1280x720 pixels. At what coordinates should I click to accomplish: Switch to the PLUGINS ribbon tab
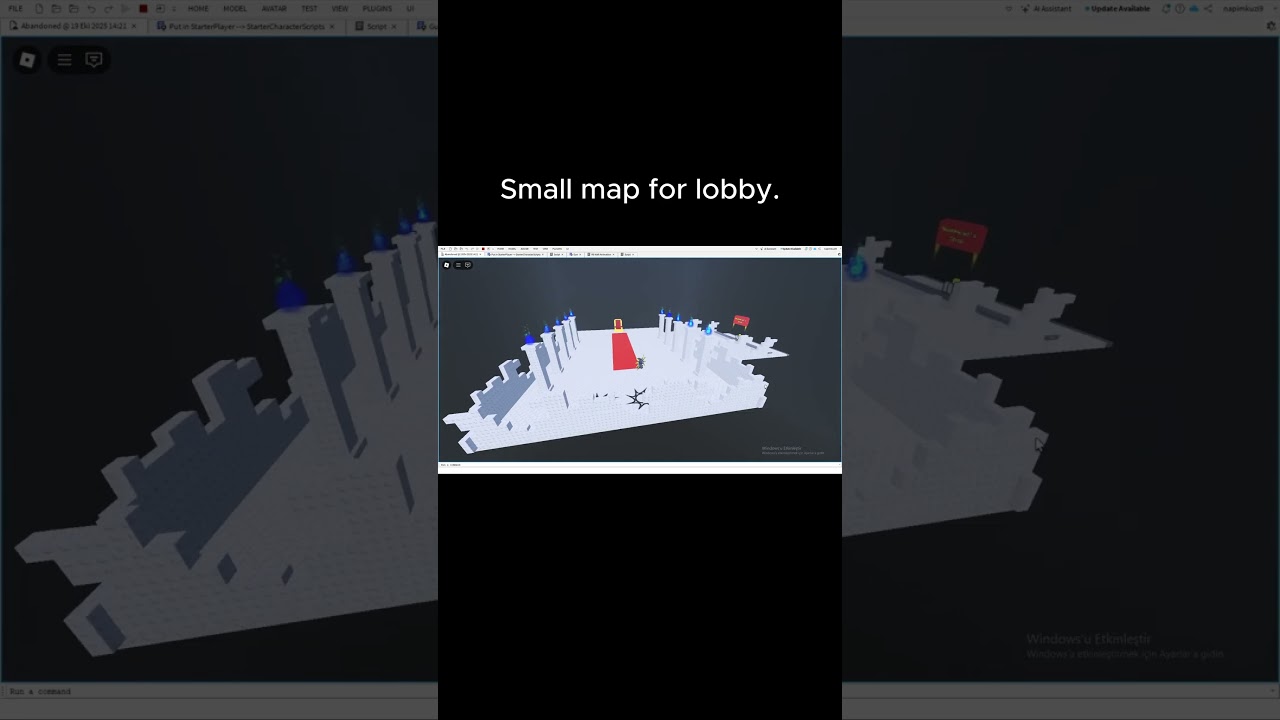(x=377, y=8)
